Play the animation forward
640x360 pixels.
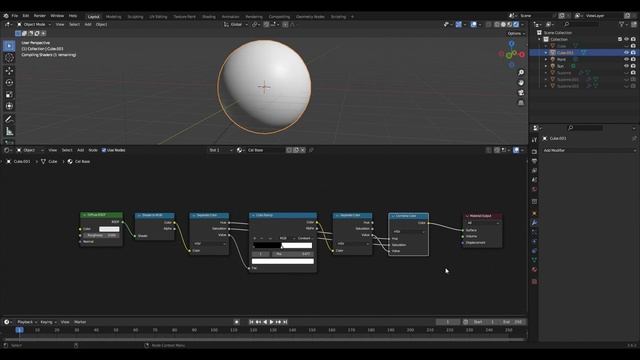click(272, 322)
